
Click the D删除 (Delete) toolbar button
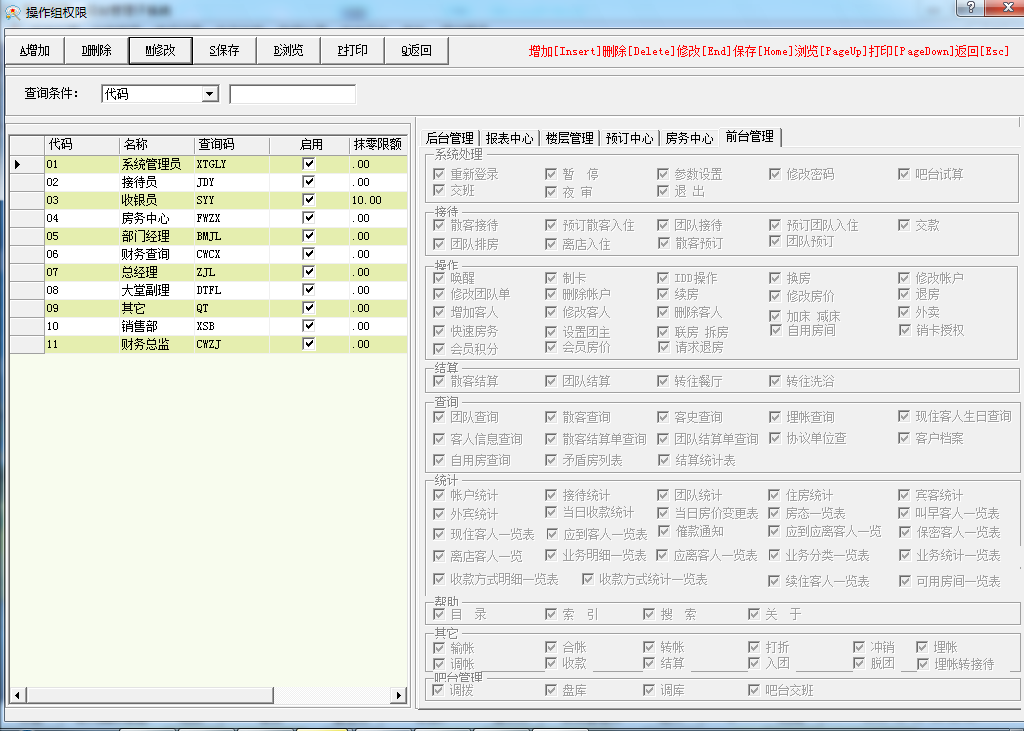[x=97, y=51]
